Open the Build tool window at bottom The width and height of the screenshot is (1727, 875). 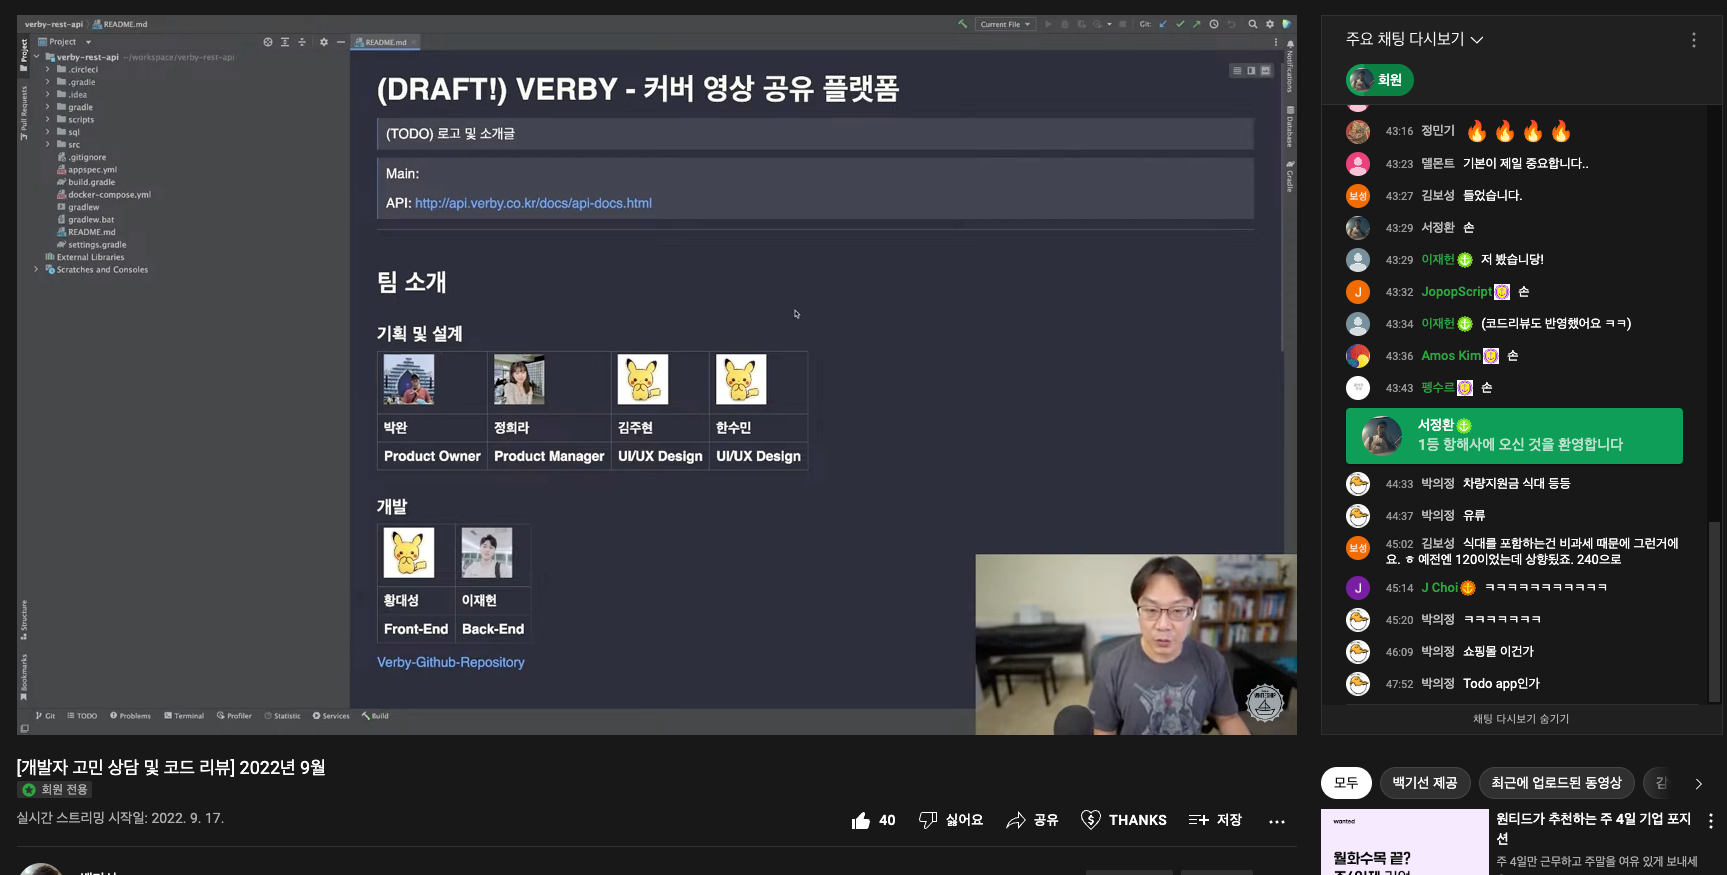coord(375,716)
